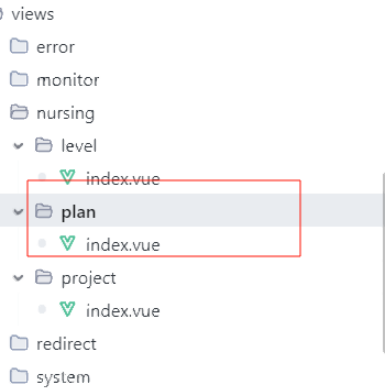
Task: Click the system folder icon
Action: point(19,376)
